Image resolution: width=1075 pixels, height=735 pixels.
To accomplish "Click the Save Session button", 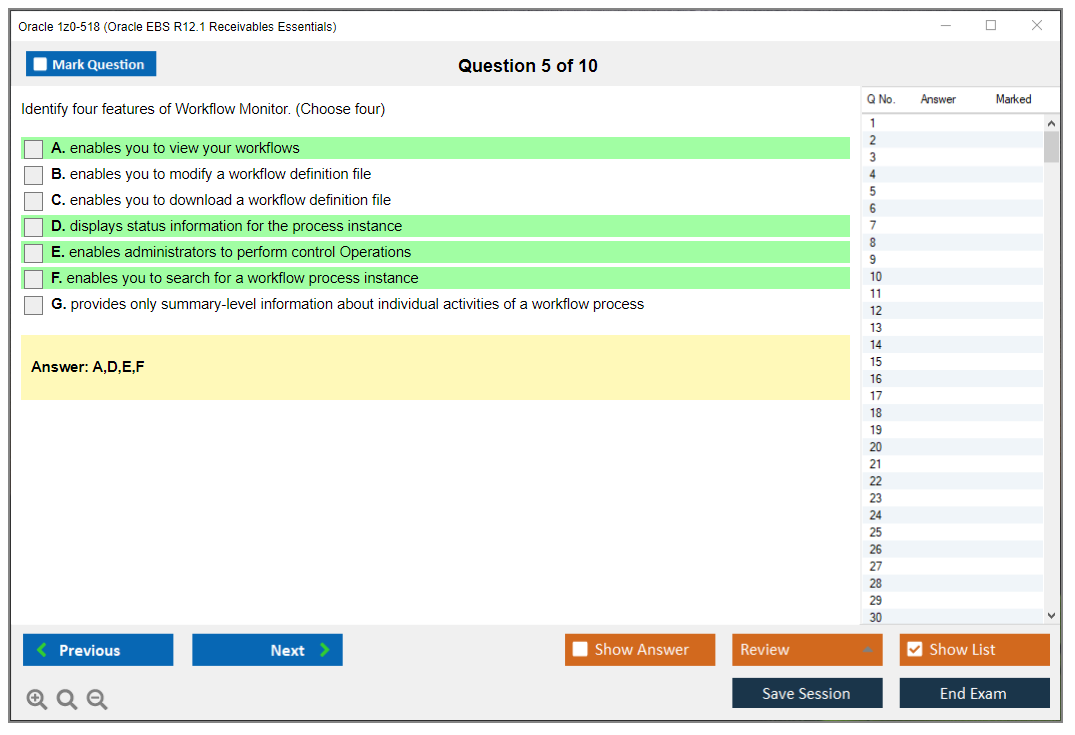I will pyautogui.click(x=807, y=694).
